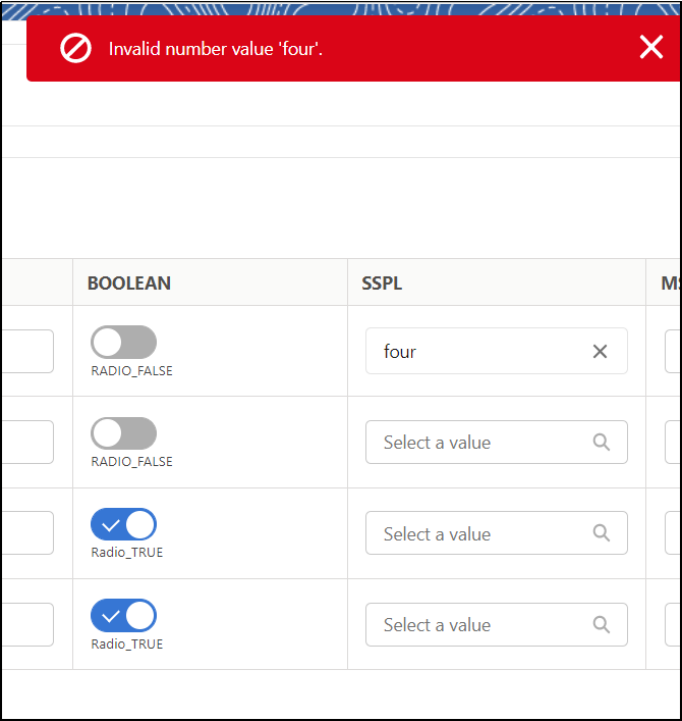Toggle the second RADIO_FALSE switch on
682x721 pixels.
click(x=124, y=434)
